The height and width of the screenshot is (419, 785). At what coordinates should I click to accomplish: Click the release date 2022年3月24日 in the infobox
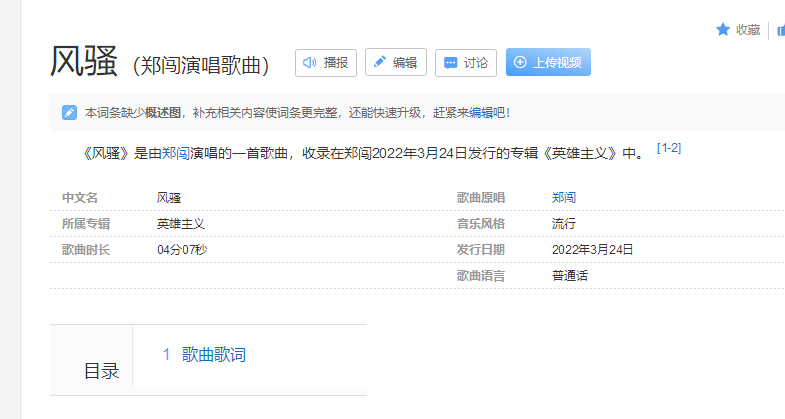(592, 249)
